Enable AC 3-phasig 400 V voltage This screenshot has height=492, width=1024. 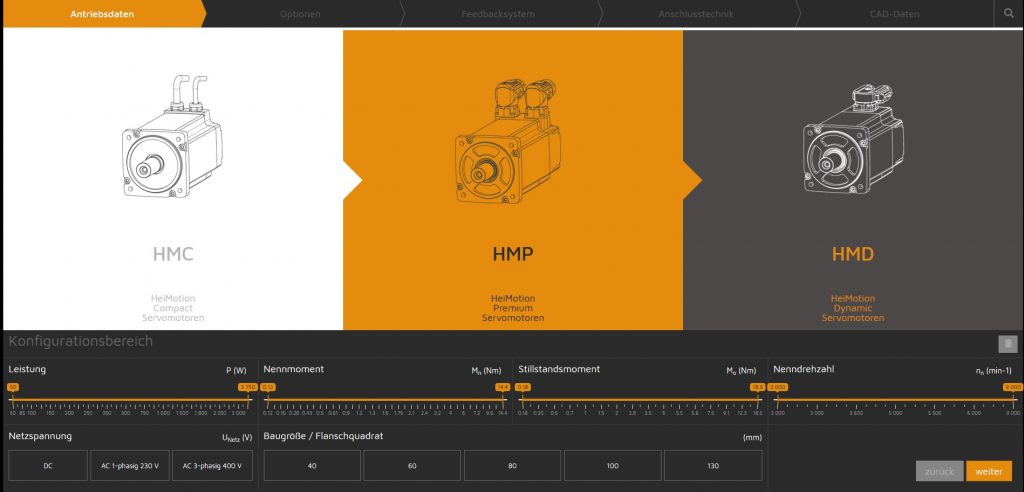point(212,465)
